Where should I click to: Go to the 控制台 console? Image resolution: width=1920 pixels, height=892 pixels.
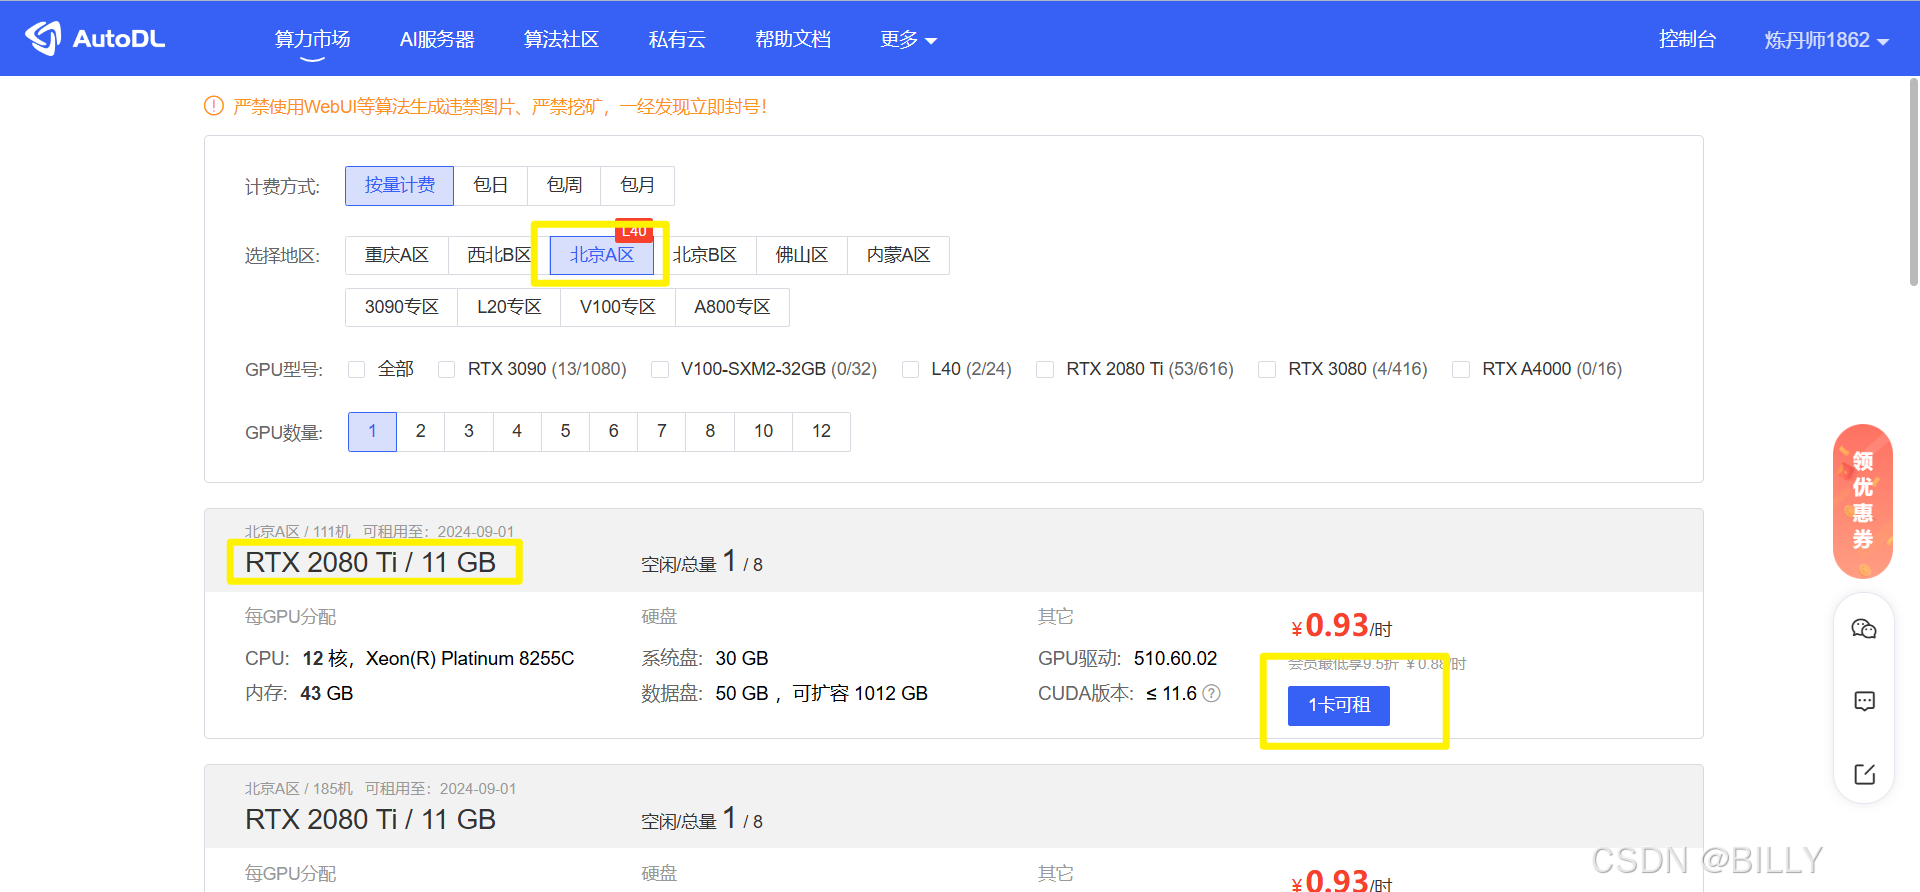coord(1687,39)
